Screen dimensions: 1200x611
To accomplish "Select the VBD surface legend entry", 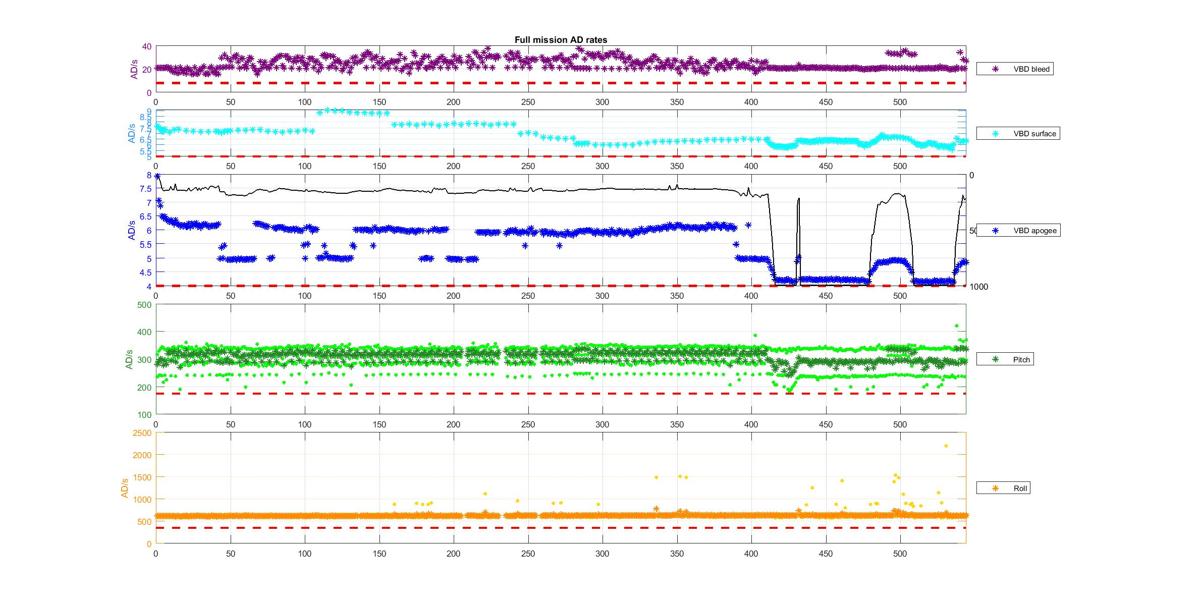I will pos(1018,133).
